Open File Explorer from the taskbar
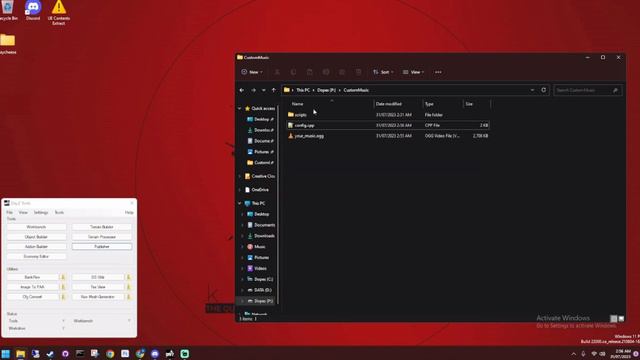This screenshot has width=640, height=360. point(20,353)
